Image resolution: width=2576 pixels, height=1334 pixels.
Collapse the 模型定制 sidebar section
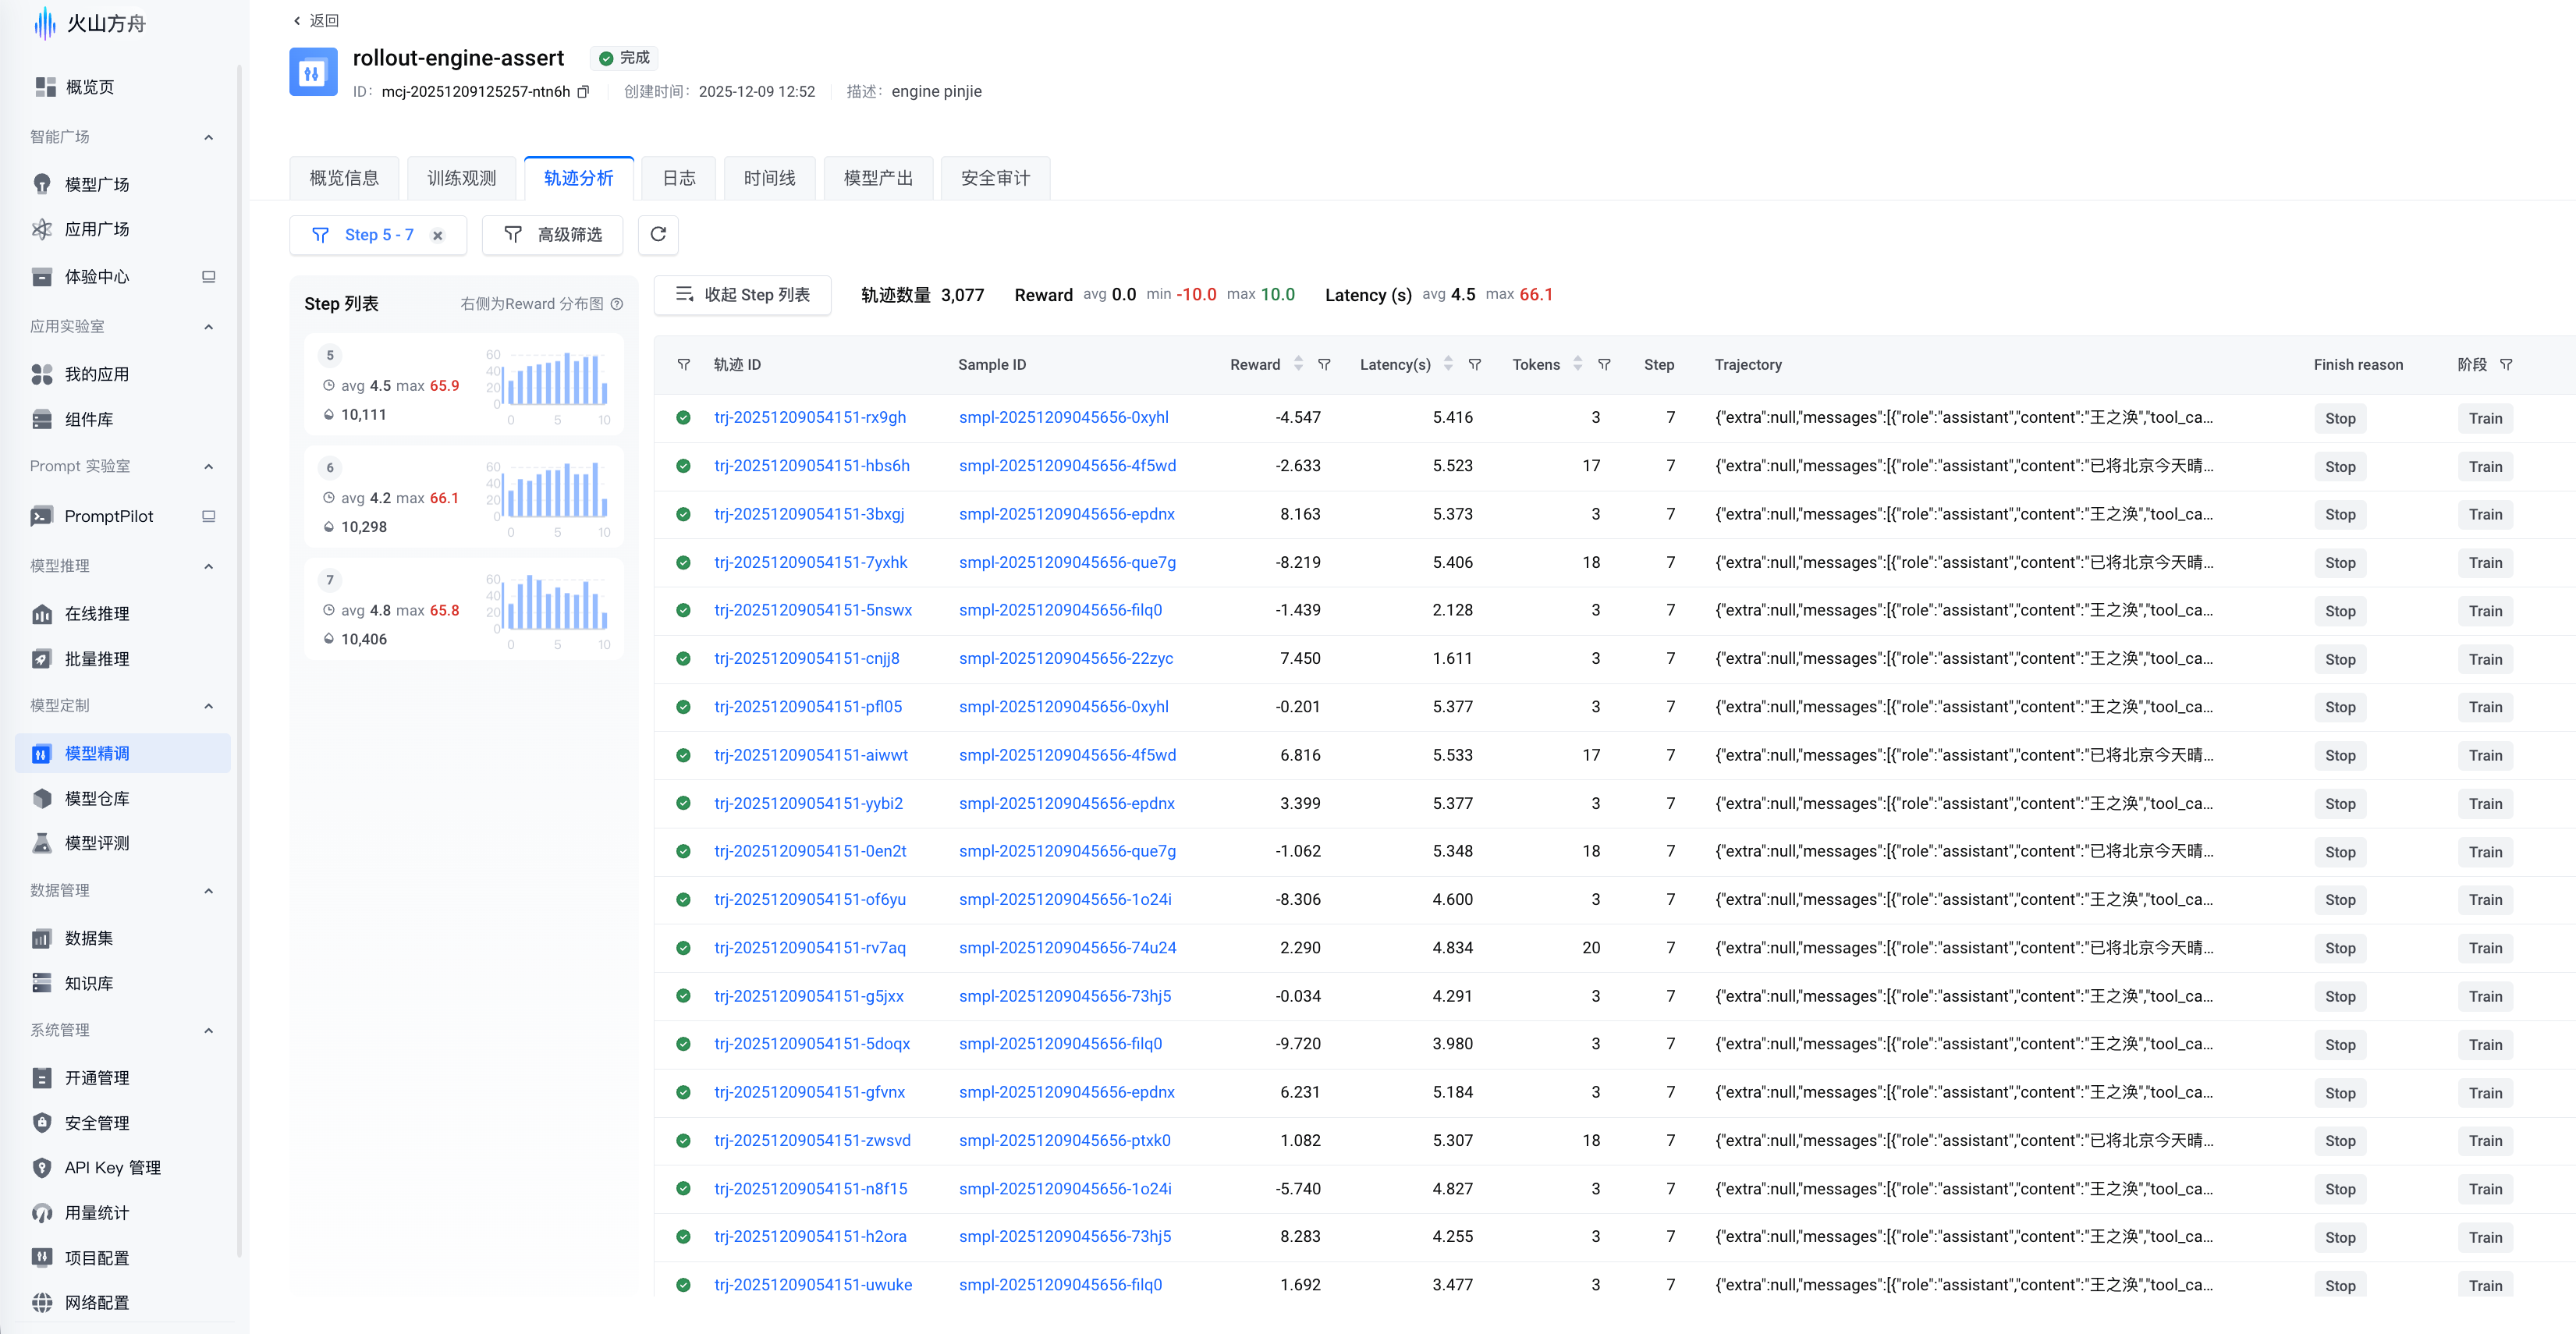click(208, 706)
